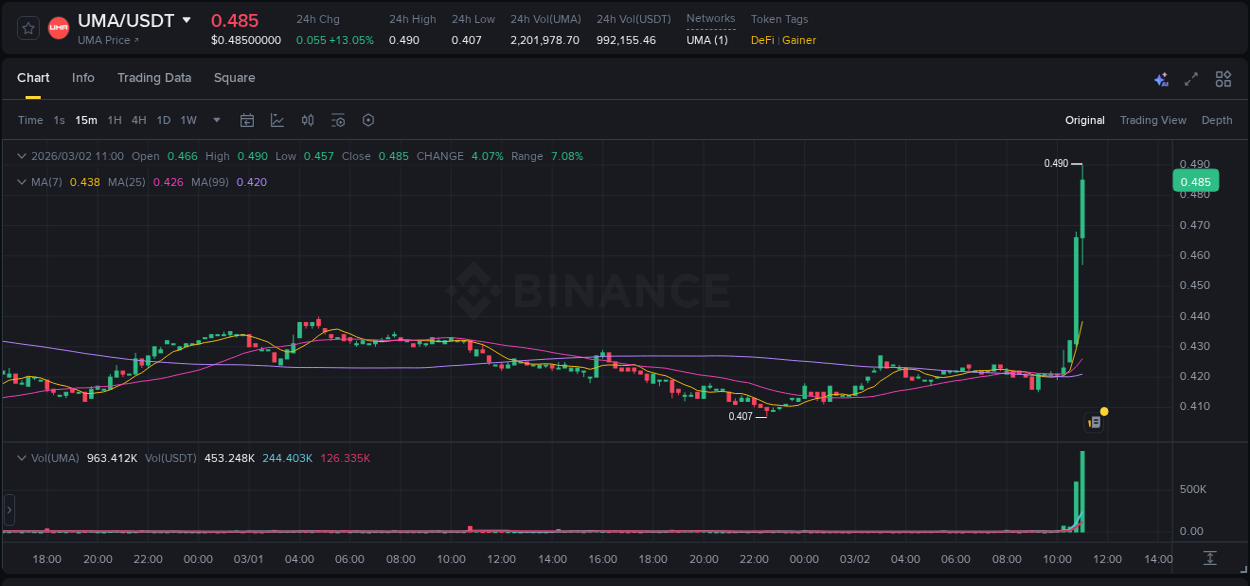Screen dimensions: 1250x586
Task: Switch to the Trading View chart mode
Action: (1153, 120)
